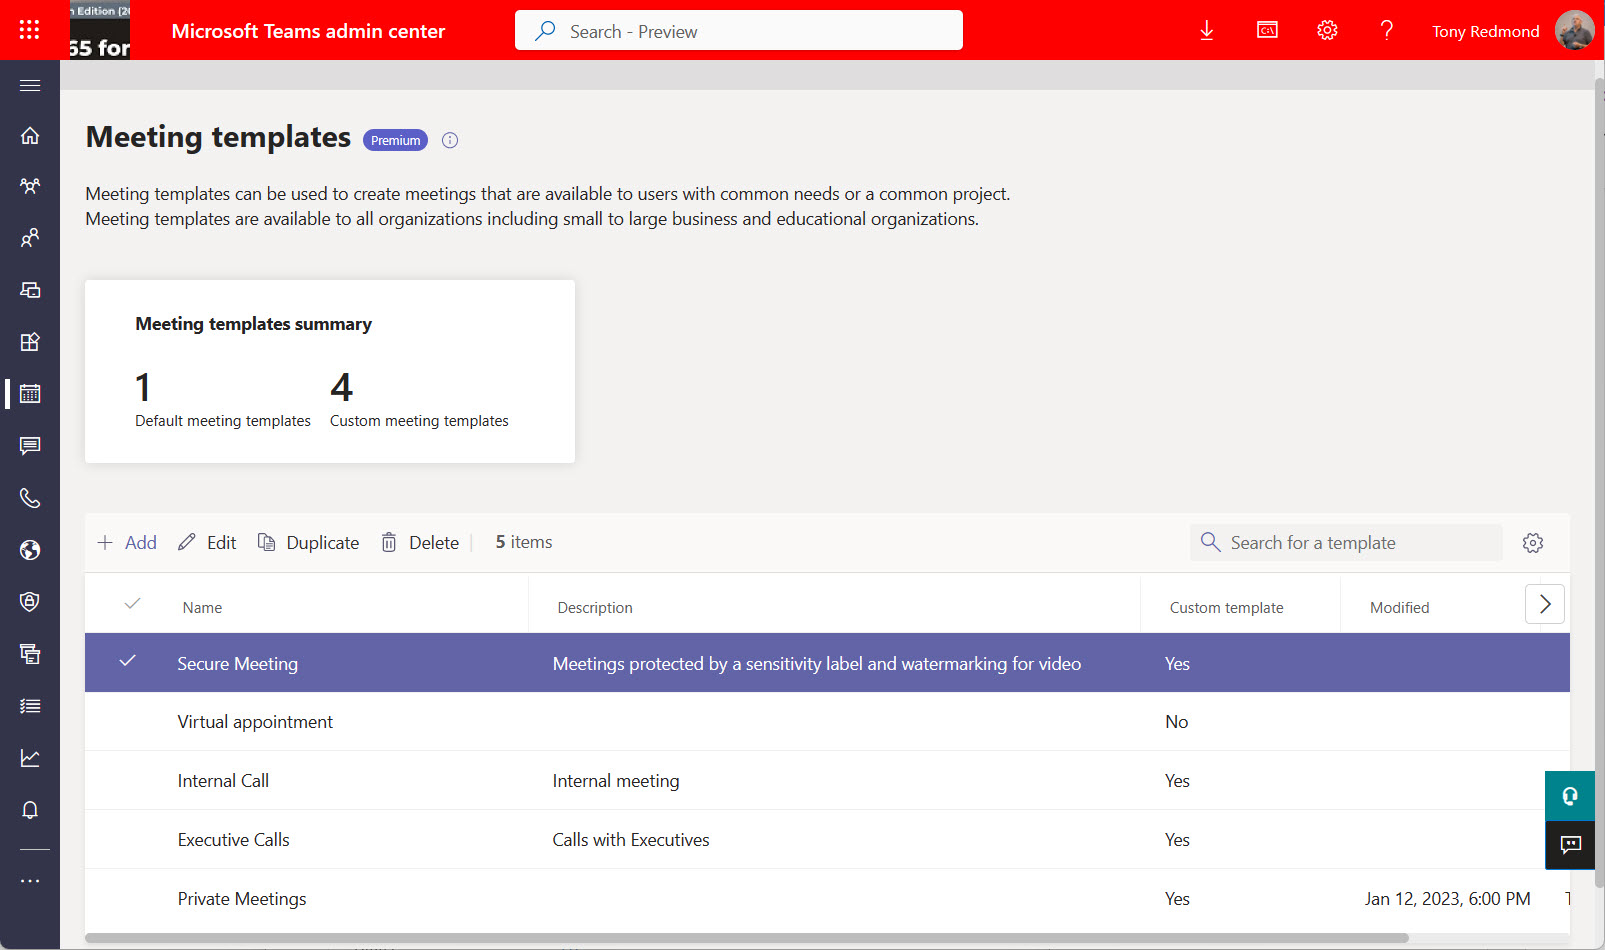The height and width of the screenshot is (950, 1605).
Task: Go to the Home dashboard icon
Action: 30,135
